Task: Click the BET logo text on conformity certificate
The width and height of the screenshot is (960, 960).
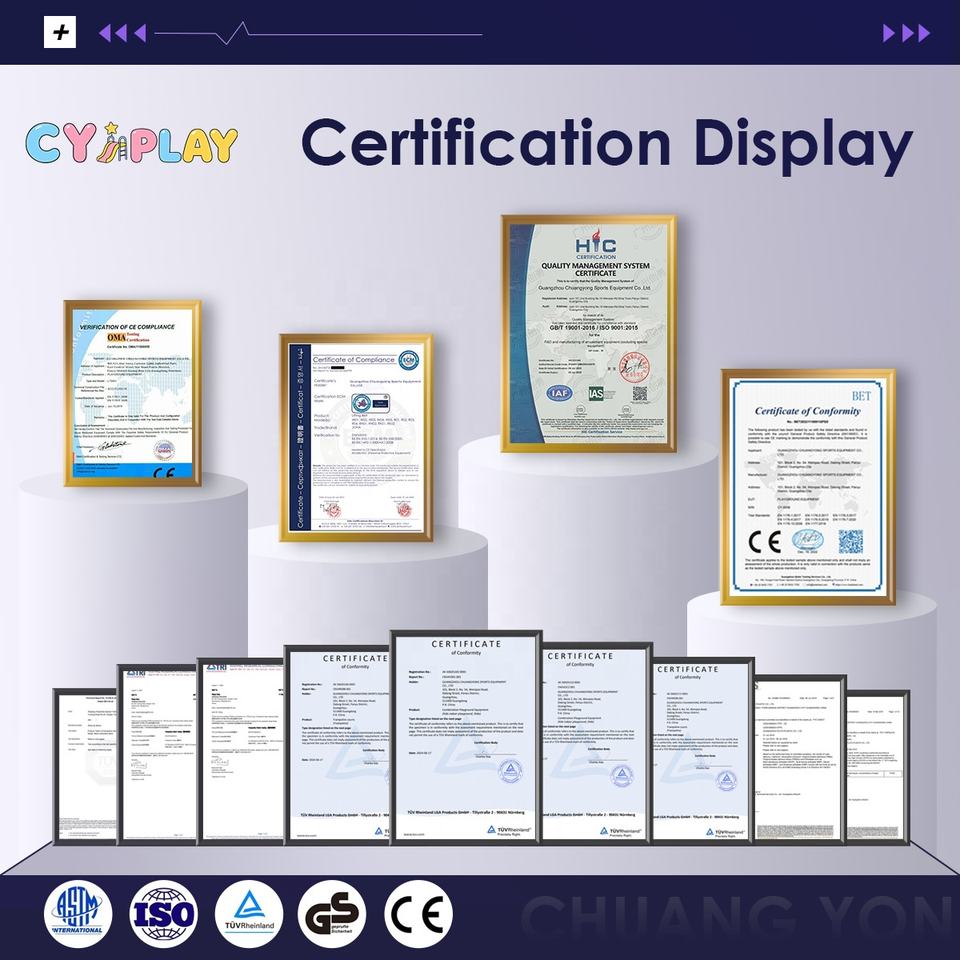Action: [x=861, y=396]
